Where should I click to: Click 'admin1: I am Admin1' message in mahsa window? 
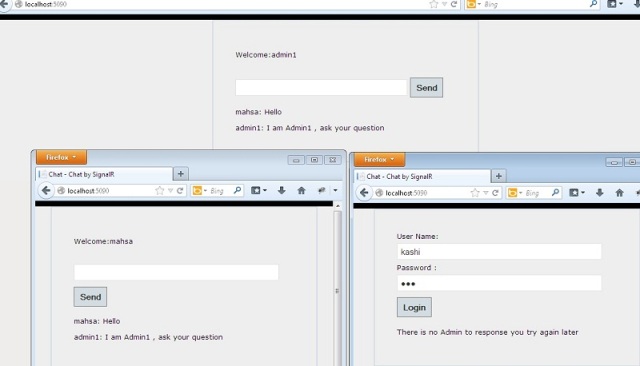pyautogui.click(x=148, y=337)
